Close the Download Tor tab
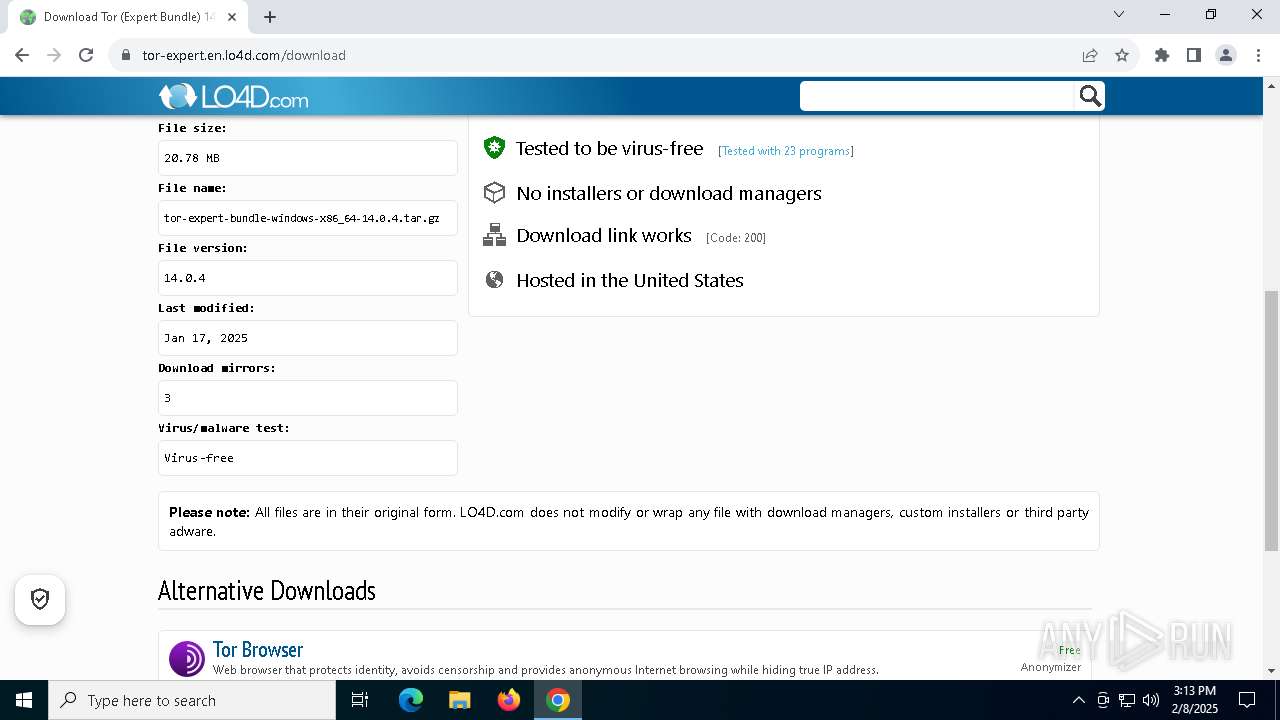The width and height of the screenshot is (1280, 720). [232, 17]
